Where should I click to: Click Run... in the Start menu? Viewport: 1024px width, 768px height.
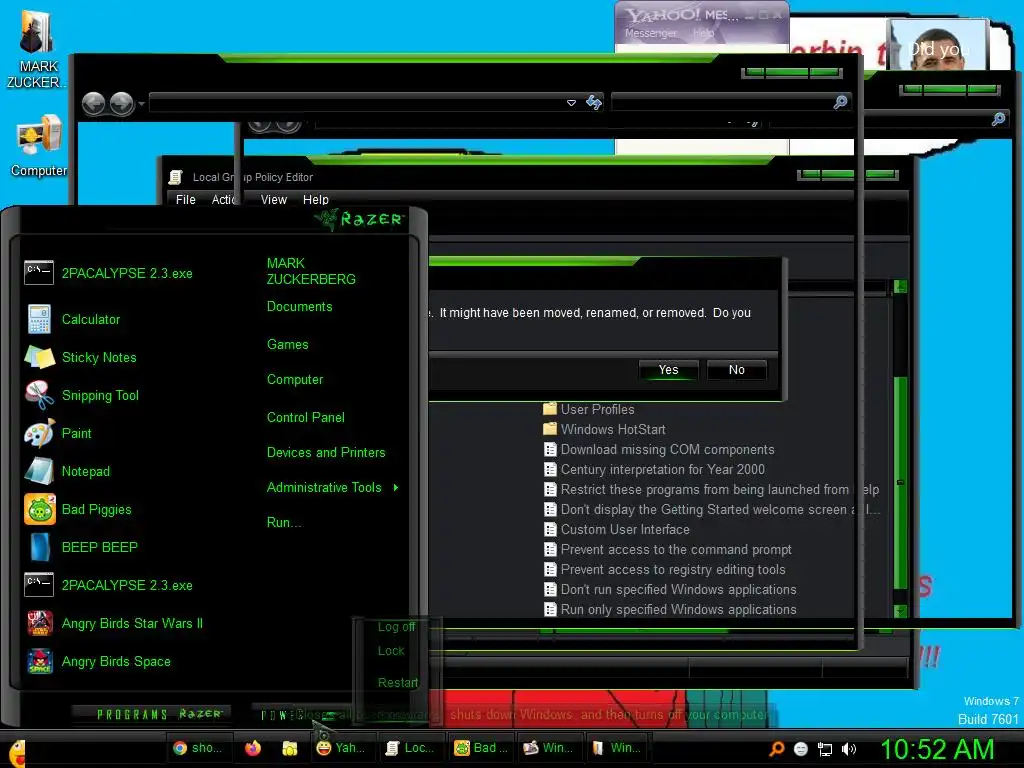pyautogui.click(x=283, y=522)
